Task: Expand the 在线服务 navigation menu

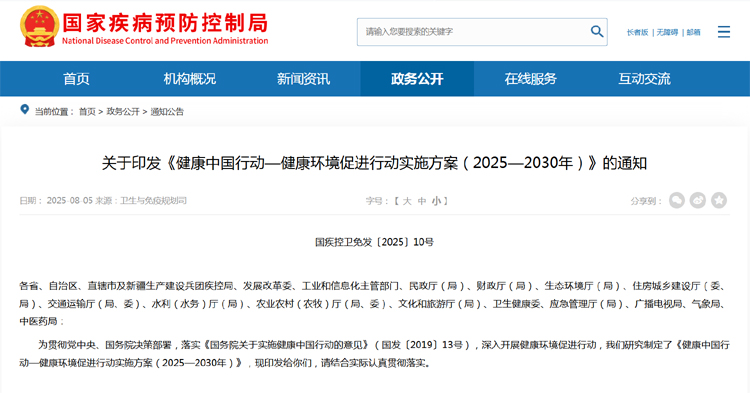Action: pyautogui.click(x=530, y=79)
